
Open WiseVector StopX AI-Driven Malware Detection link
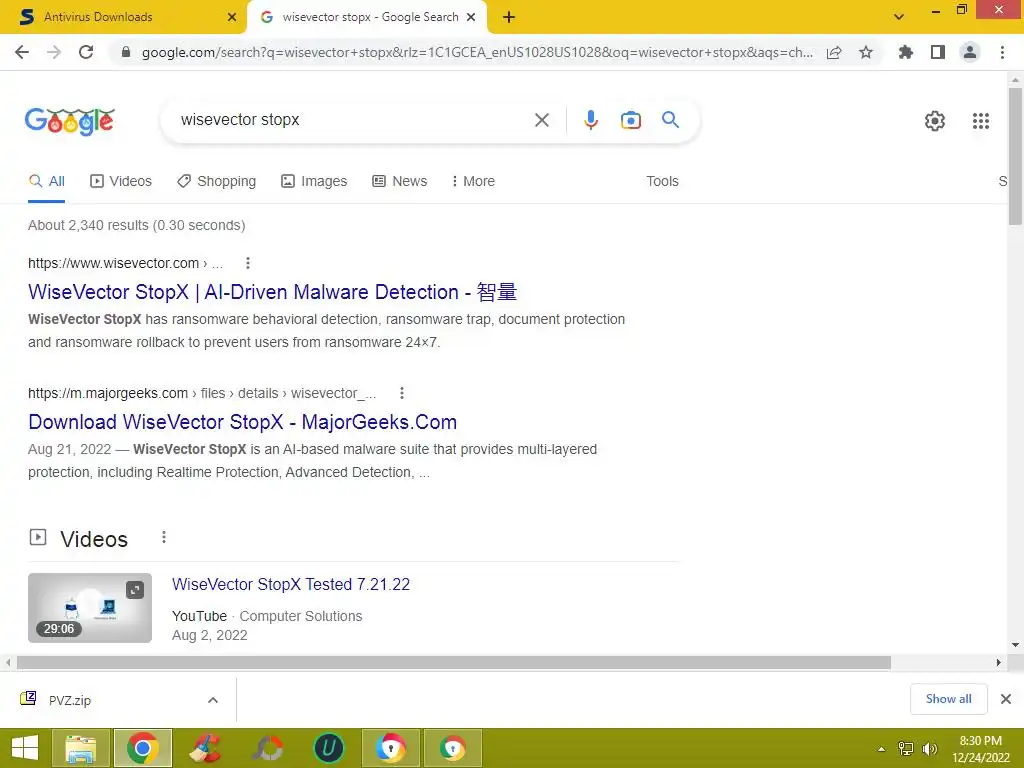tap(272, 292)
